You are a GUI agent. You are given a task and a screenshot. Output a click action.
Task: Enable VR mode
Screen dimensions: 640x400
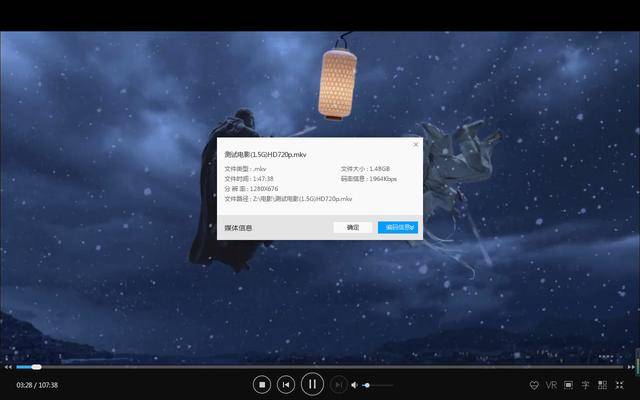coord(551,385)
